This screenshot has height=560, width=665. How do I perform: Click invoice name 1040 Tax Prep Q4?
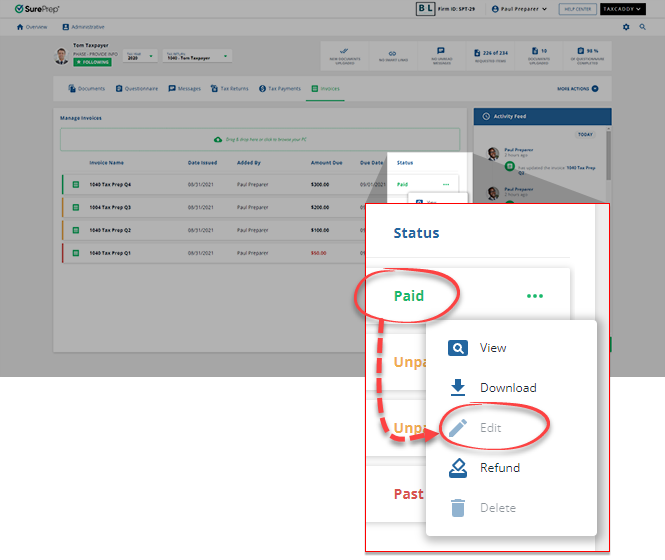(x=110, y=185)
